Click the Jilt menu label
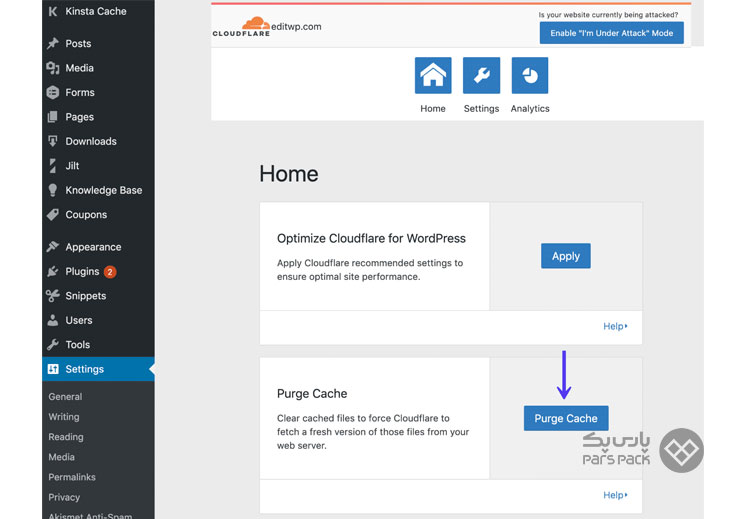The image size is (750, 519). 72,166
